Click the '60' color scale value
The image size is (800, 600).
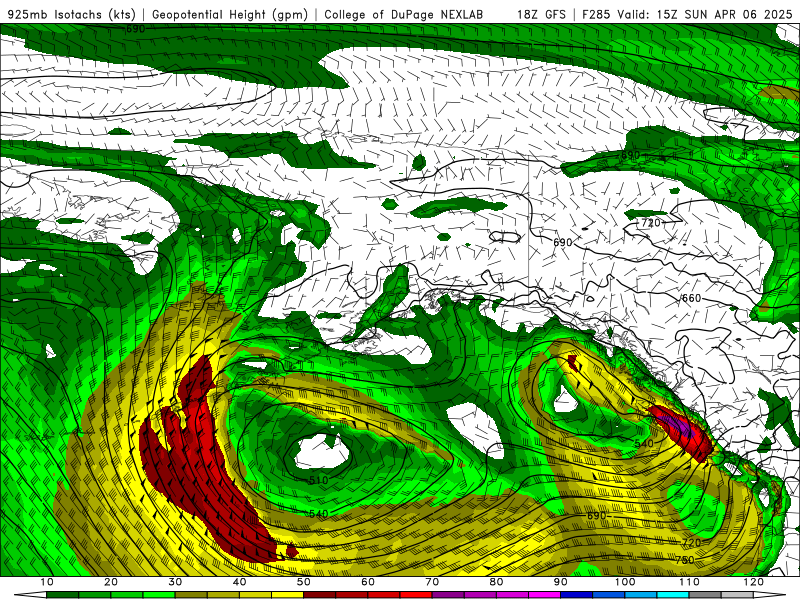pyautogui.click(x=368, y=582)
